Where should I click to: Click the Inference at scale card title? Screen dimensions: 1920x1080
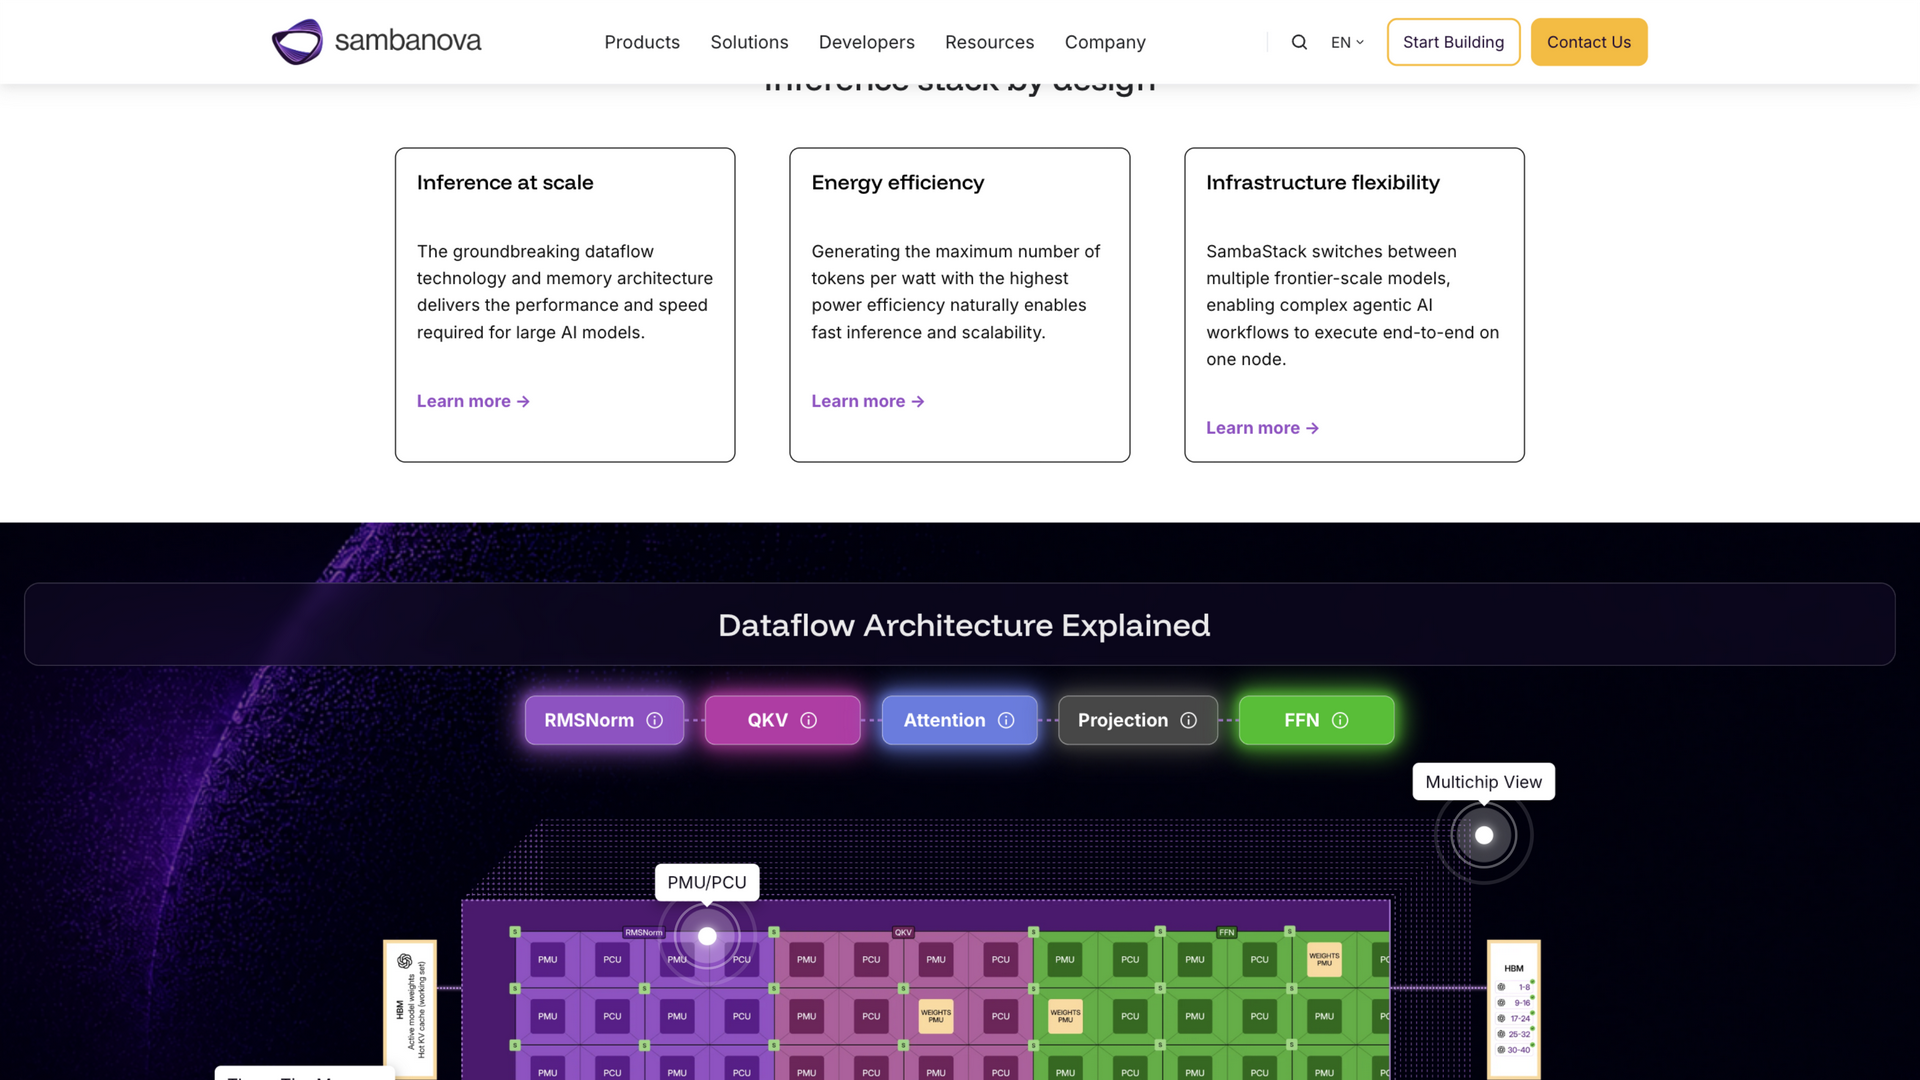coord(505,183)
